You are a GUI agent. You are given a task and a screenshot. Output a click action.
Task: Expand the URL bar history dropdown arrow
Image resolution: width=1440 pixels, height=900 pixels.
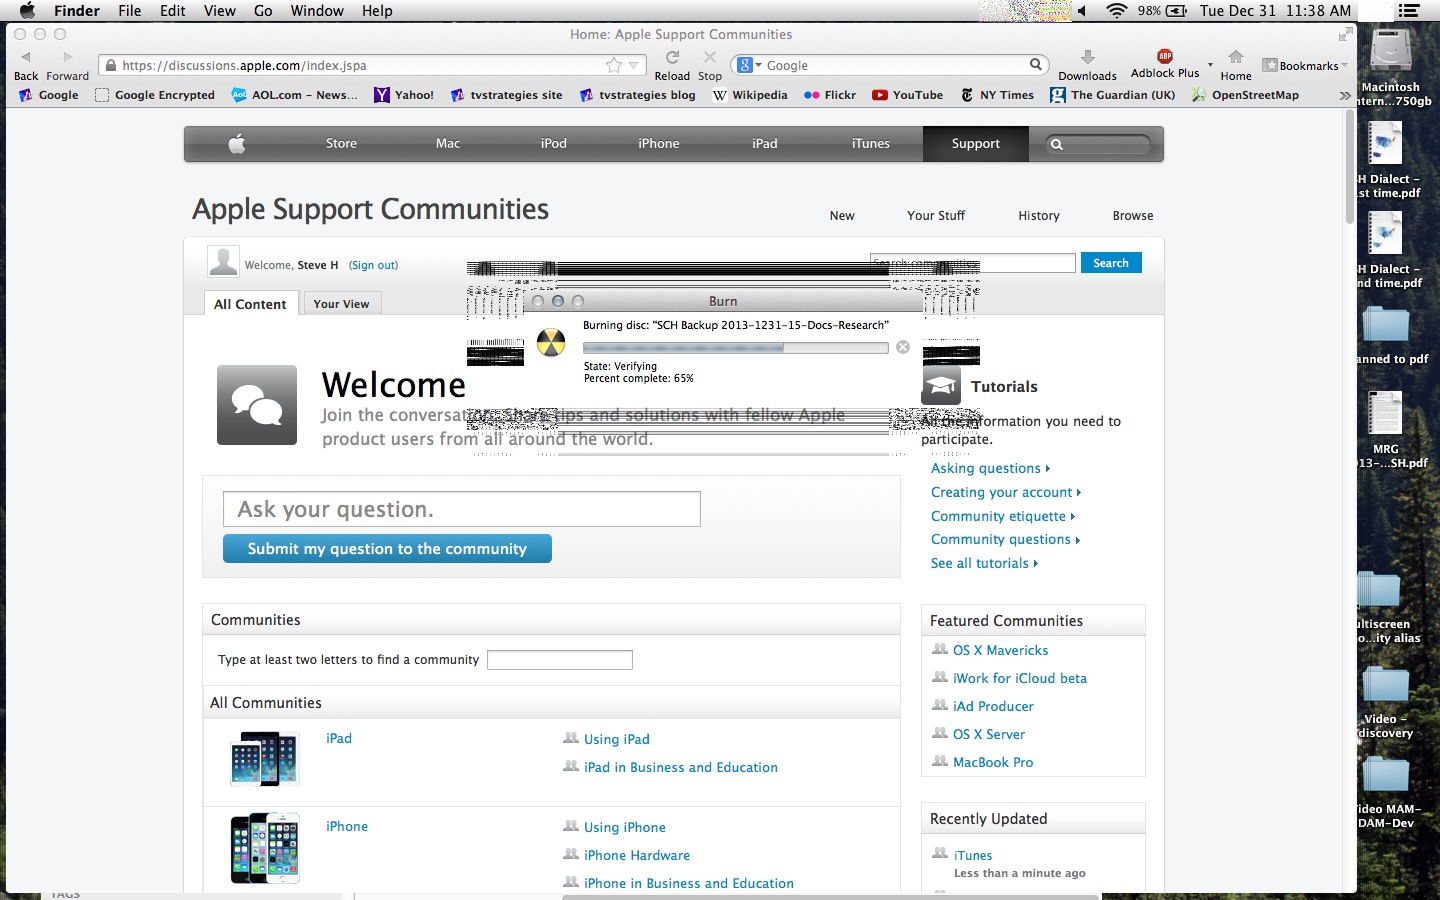click(633, 66)
